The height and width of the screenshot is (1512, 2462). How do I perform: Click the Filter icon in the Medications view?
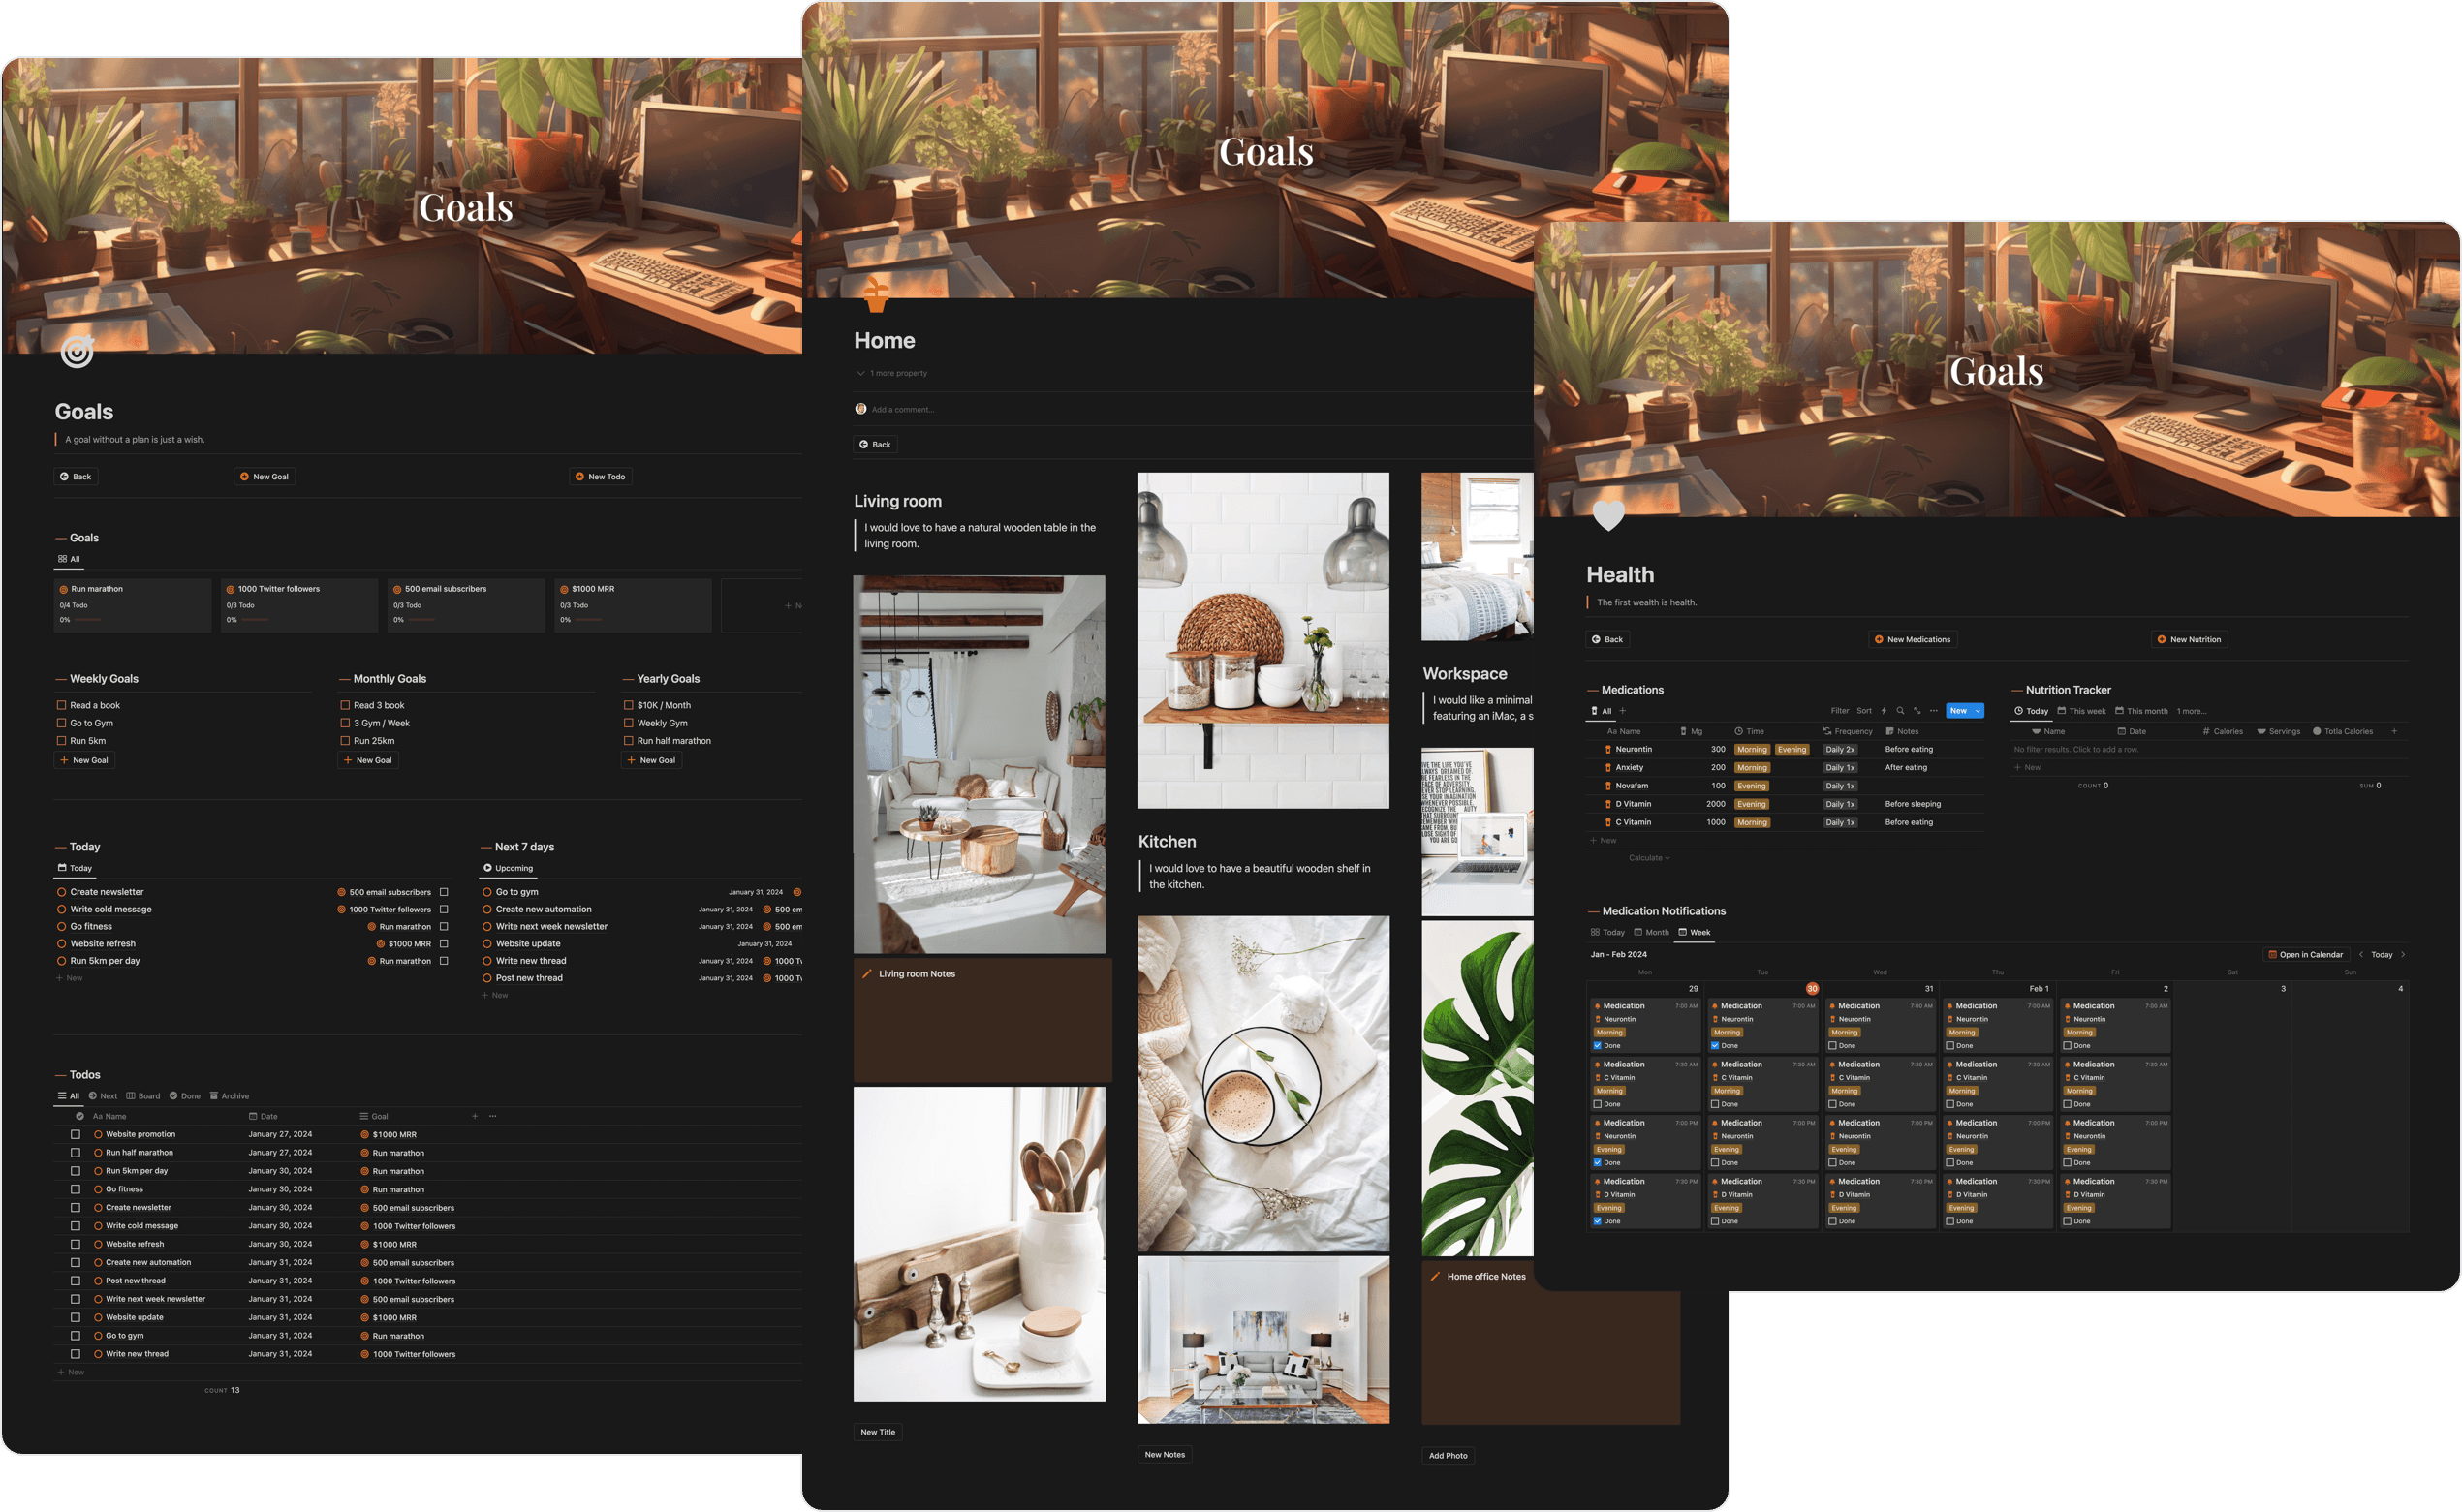point(1840,710)
